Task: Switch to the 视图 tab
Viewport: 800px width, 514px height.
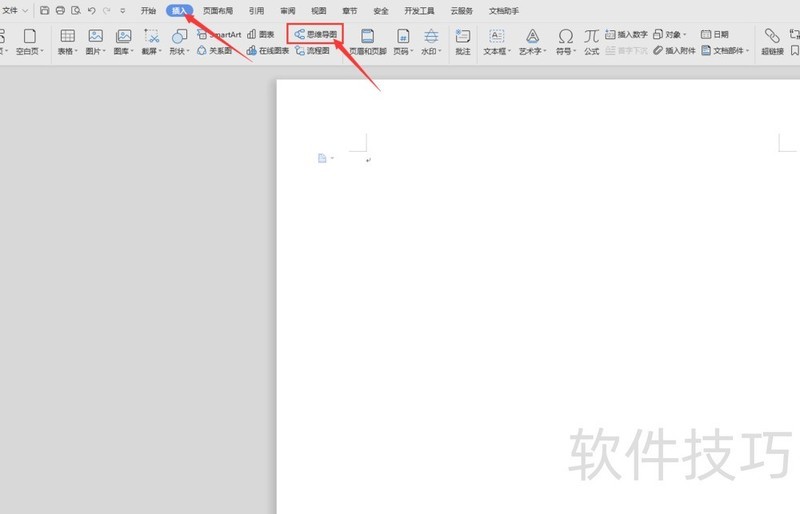Action: pyautogui.click(x=319, y=11)
